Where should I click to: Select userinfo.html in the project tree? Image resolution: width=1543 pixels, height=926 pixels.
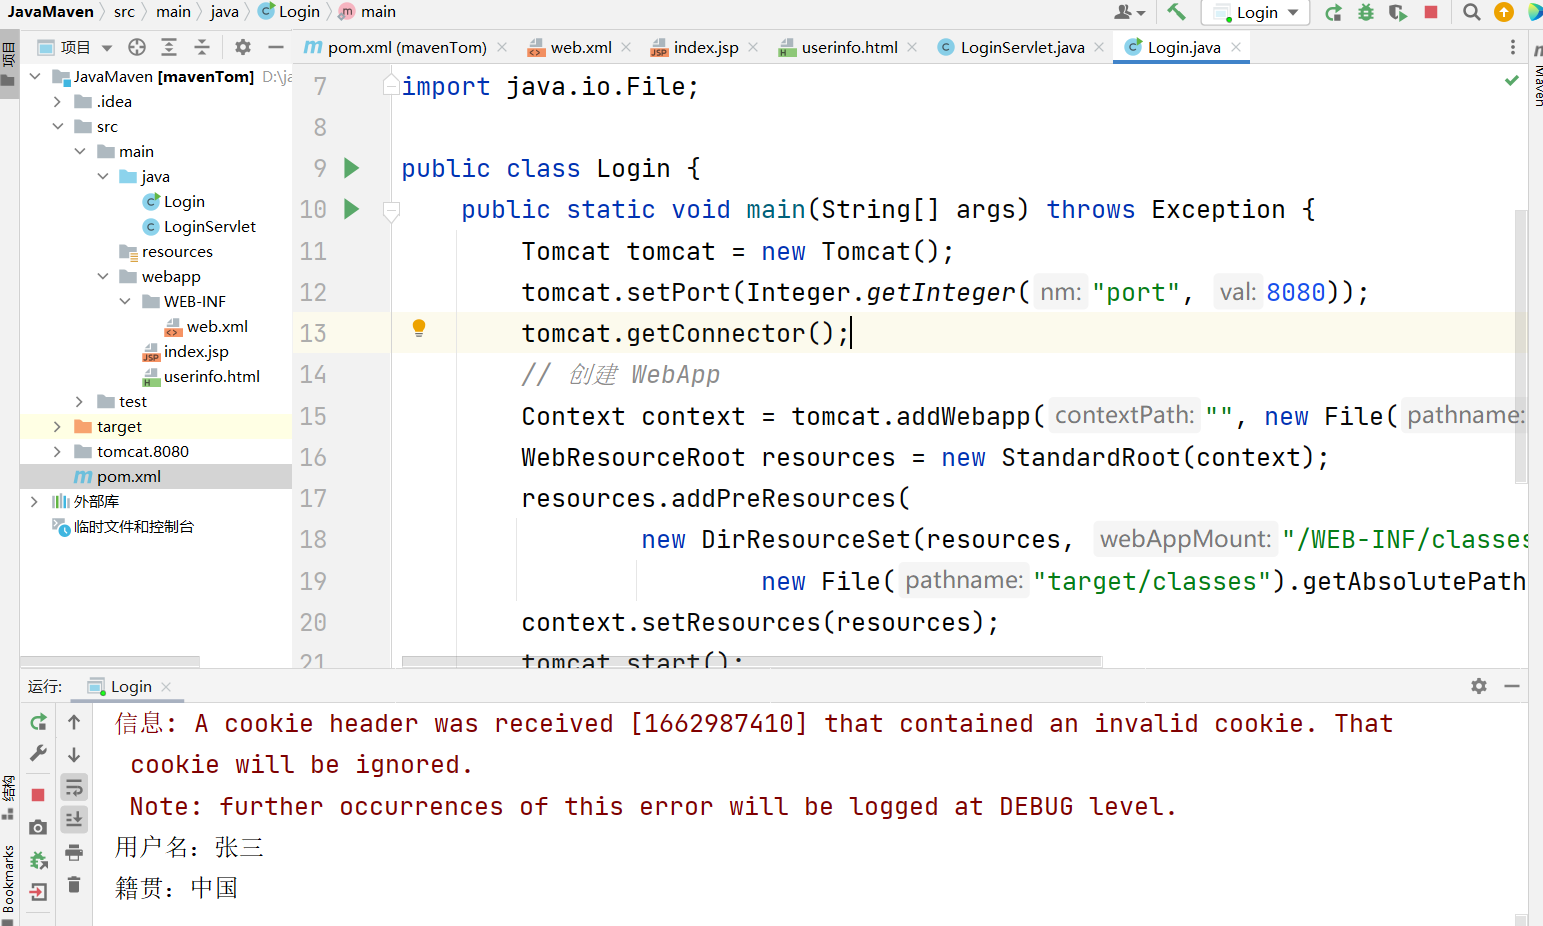coord(211,377)
